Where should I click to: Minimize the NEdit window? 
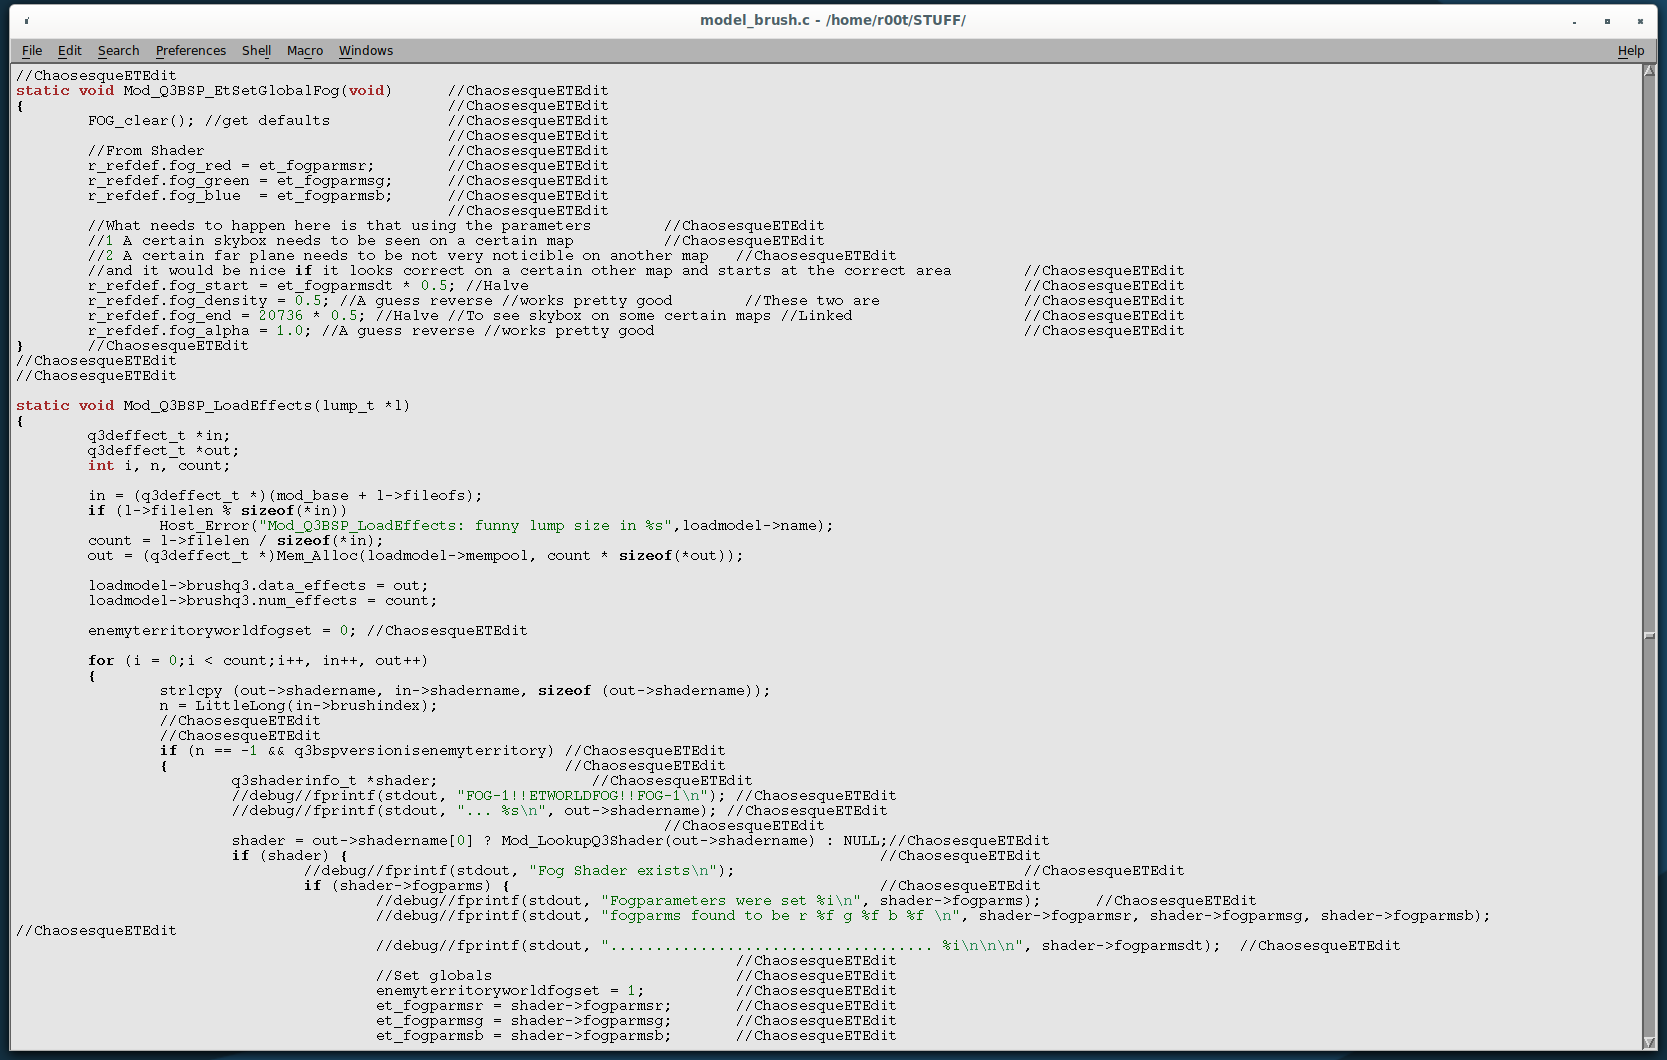(x=1574, y=21)
